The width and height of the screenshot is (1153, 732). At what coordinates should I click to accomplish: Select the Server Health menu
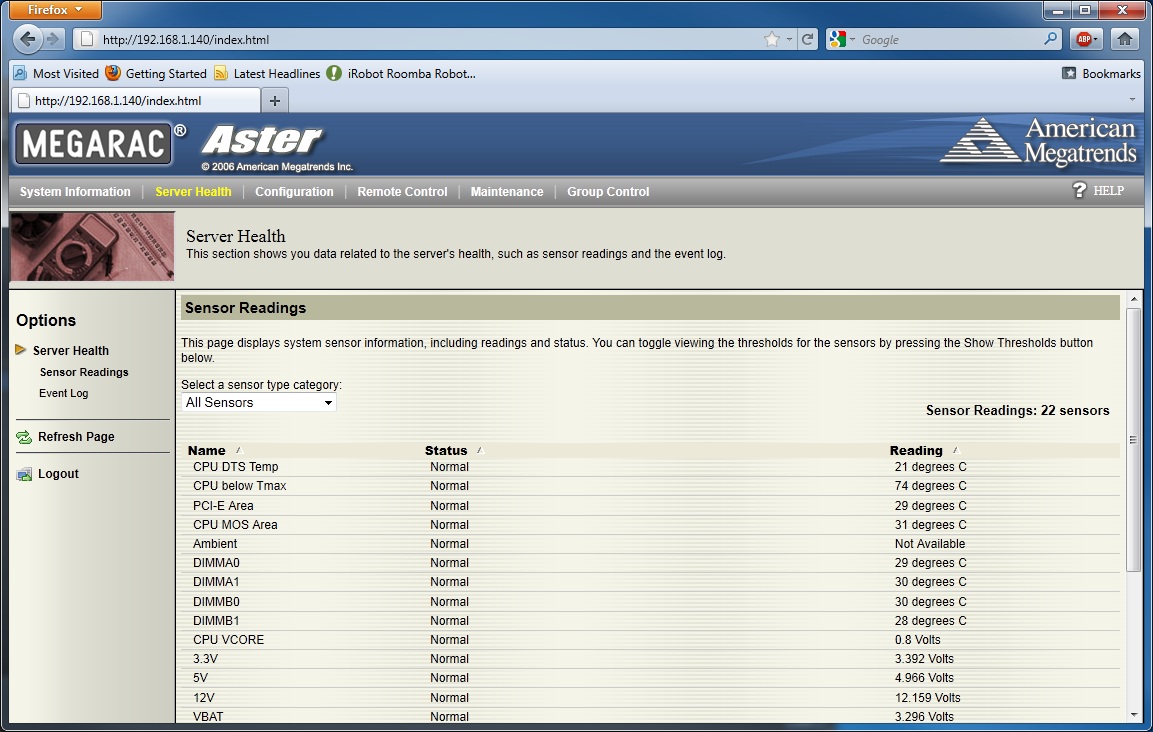coord(193,191)
